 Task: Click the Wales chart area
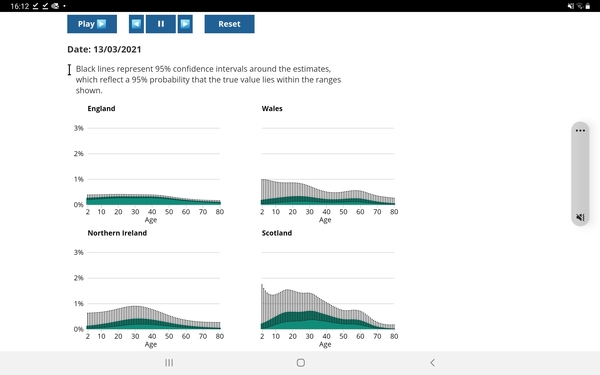[328, 166]
